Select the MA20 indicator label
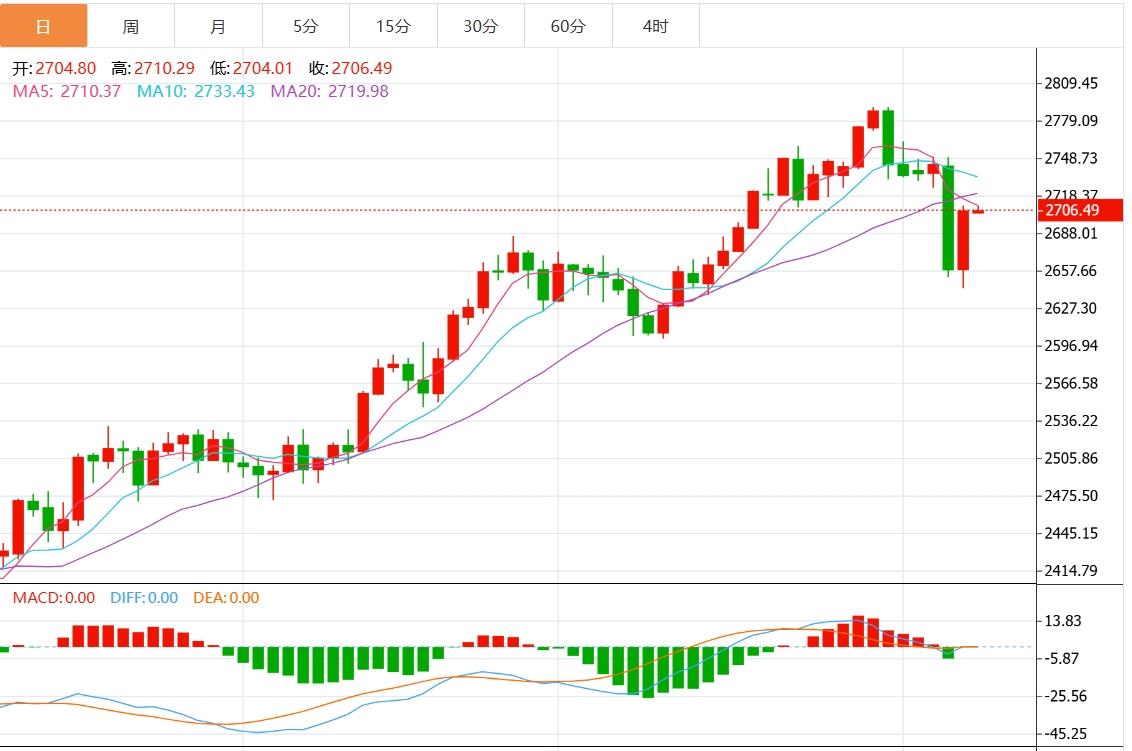Viewport: 1132px width, 751px height. coord(330,91)
